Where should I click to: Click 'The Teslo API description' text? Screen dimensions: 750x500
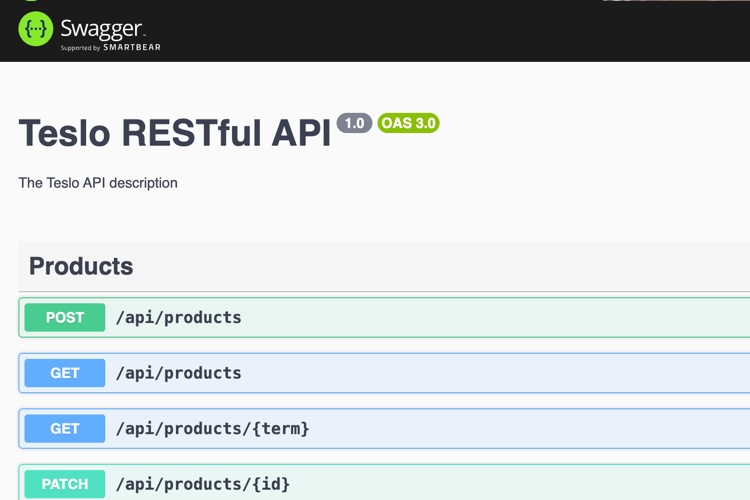(98, 183)
